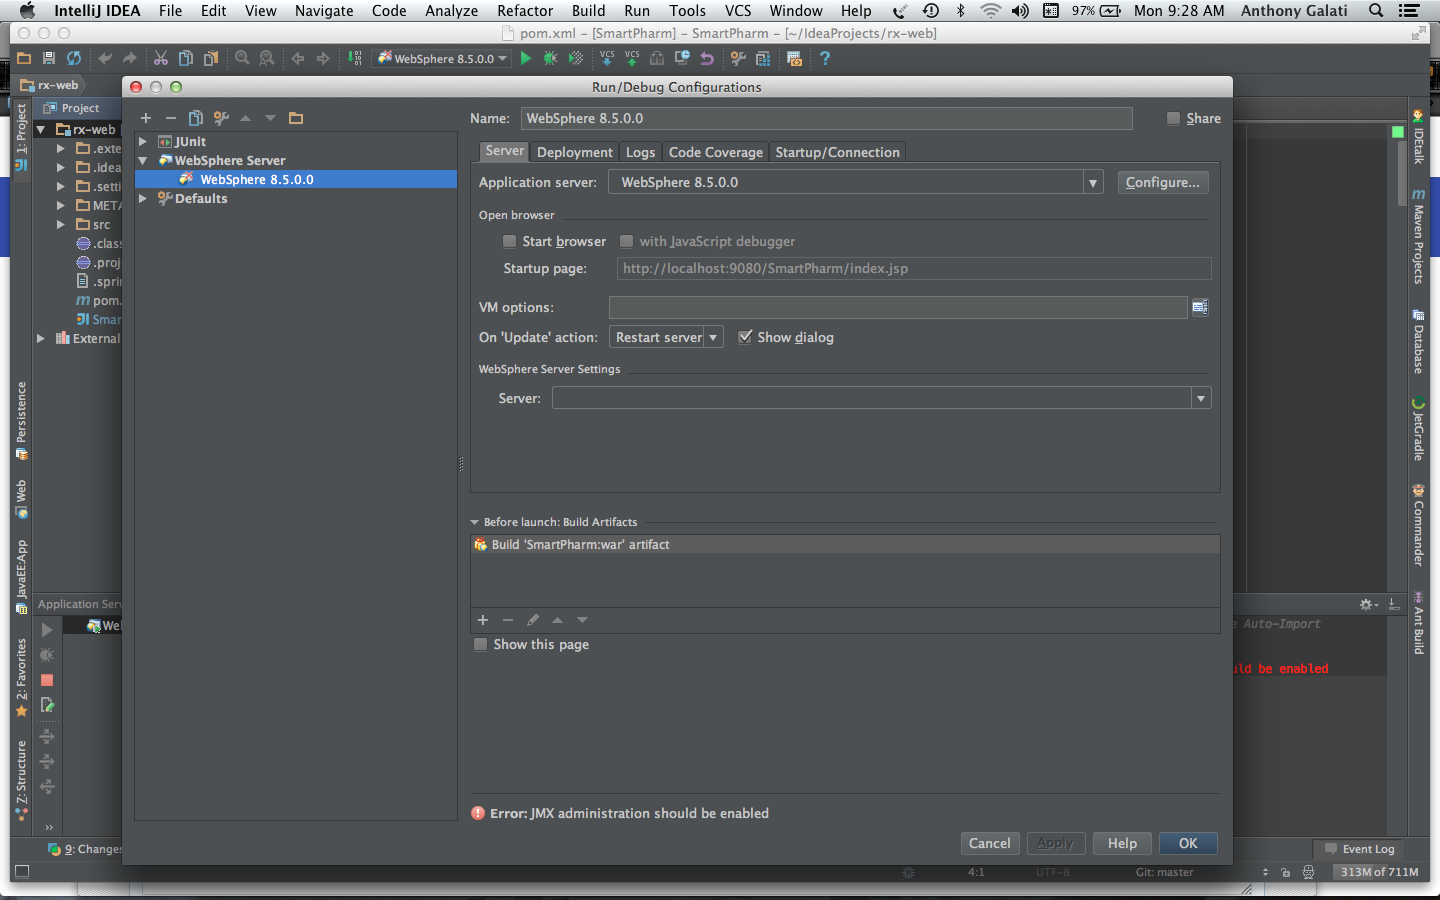Add new configuration with plus icon
Image resolution: width=1440 pixels, height=900 pixels.
146,118
